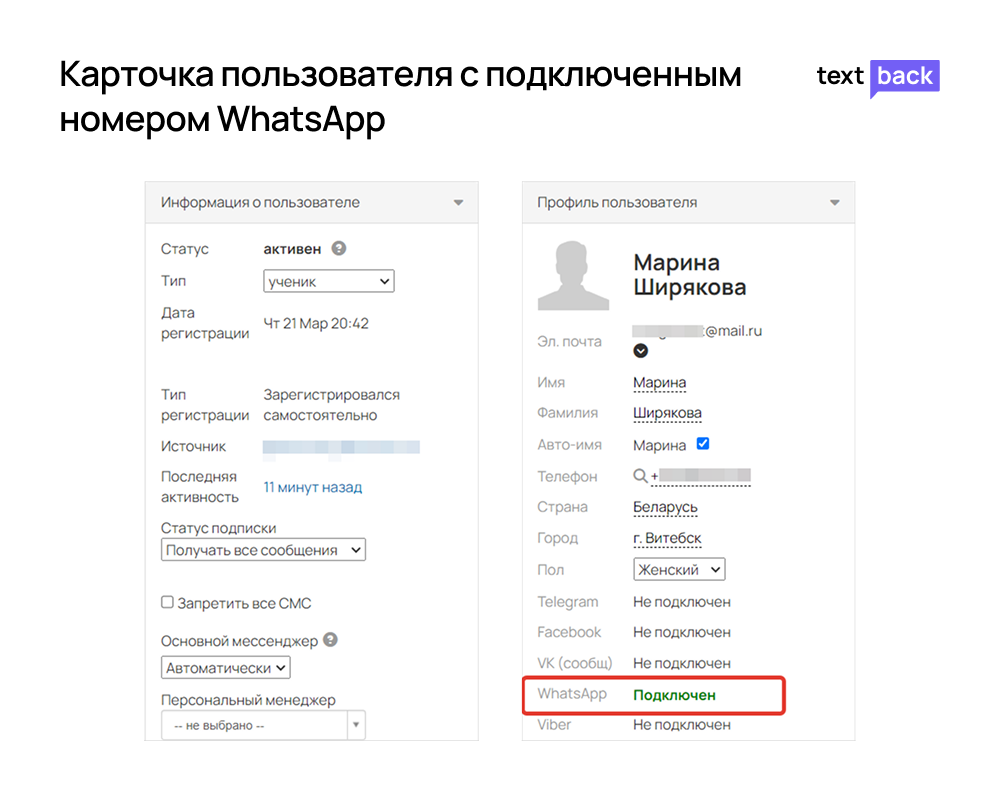The image size is (1000, 800).
Task: Click the 11 минут назад activity link
Action: (312, 487)
